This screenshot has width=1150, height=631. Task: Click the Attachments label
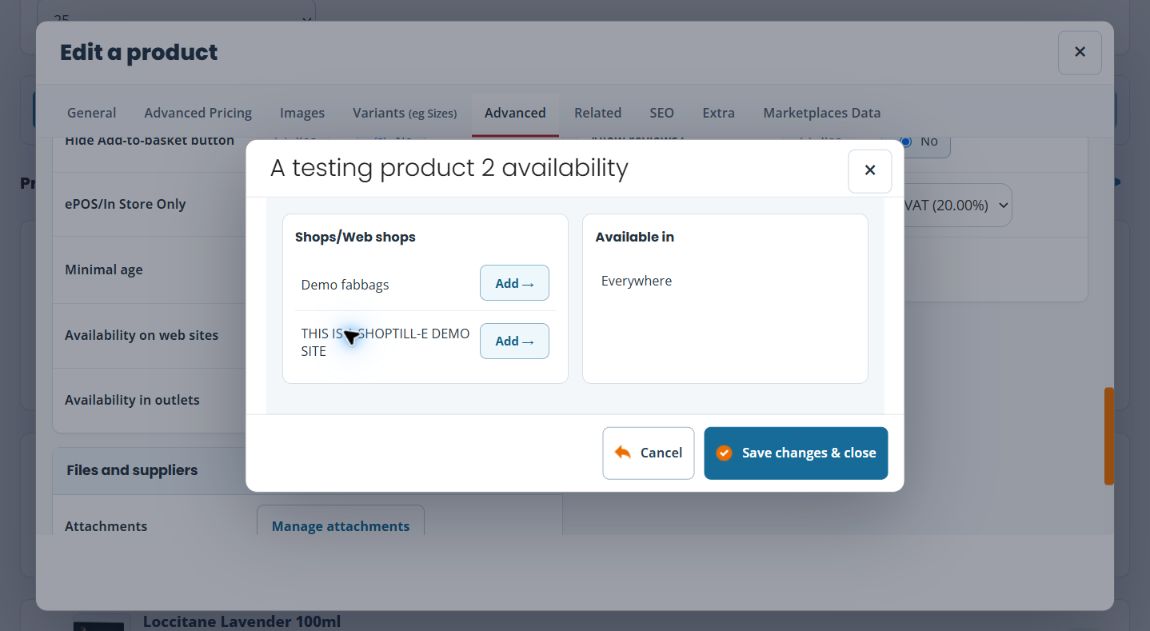pos(106,526)
